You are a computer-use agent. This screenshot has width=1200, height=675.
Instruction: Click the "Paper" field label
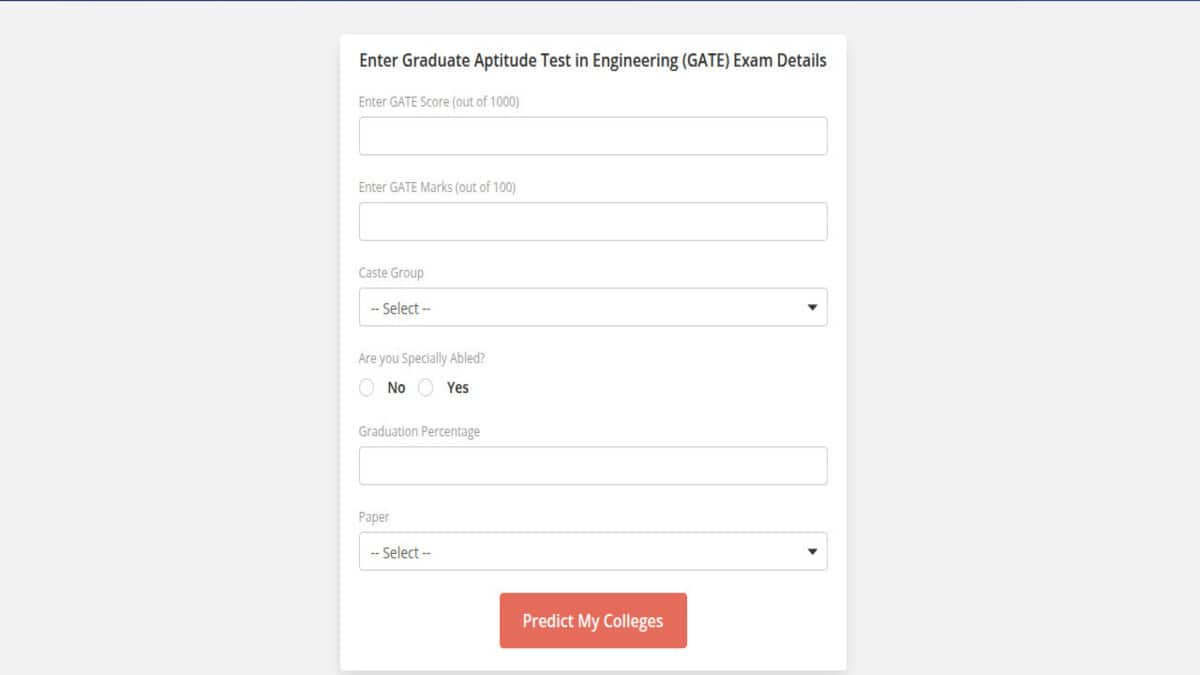coord(374,517)
